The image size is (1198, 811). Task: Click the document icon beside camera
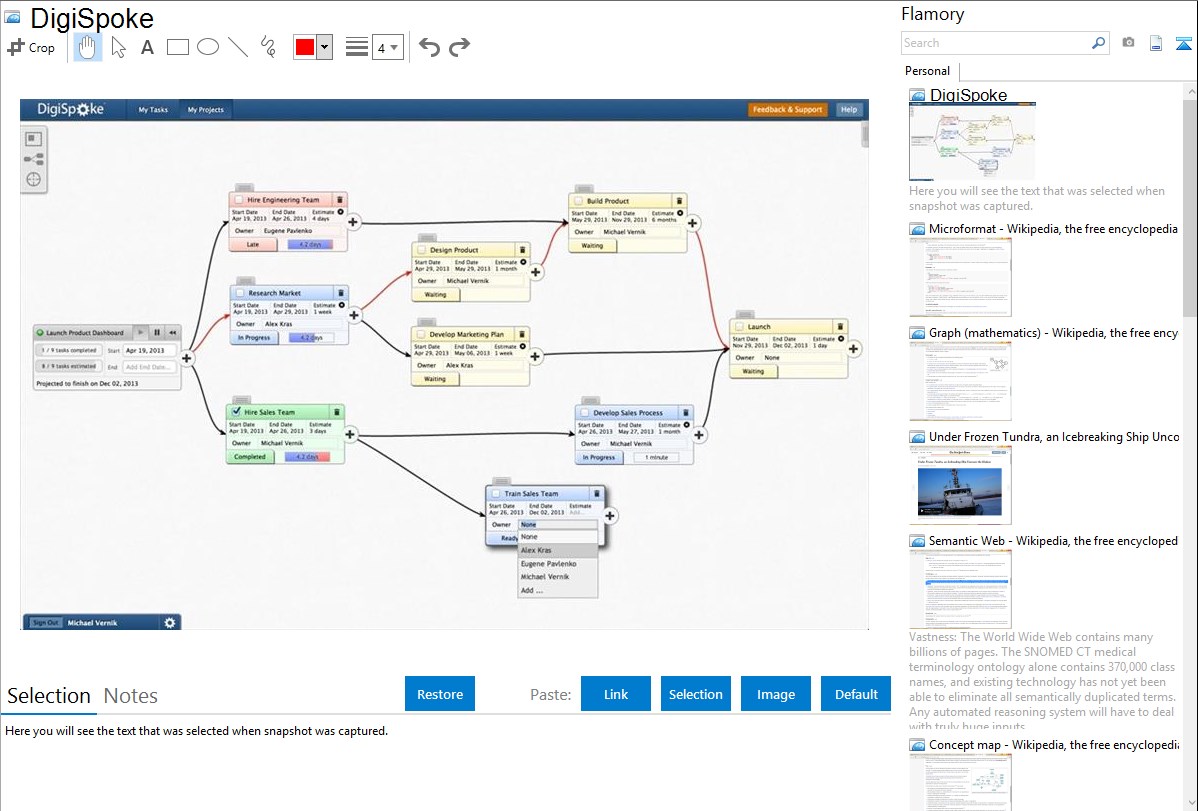pos(1156,43)
